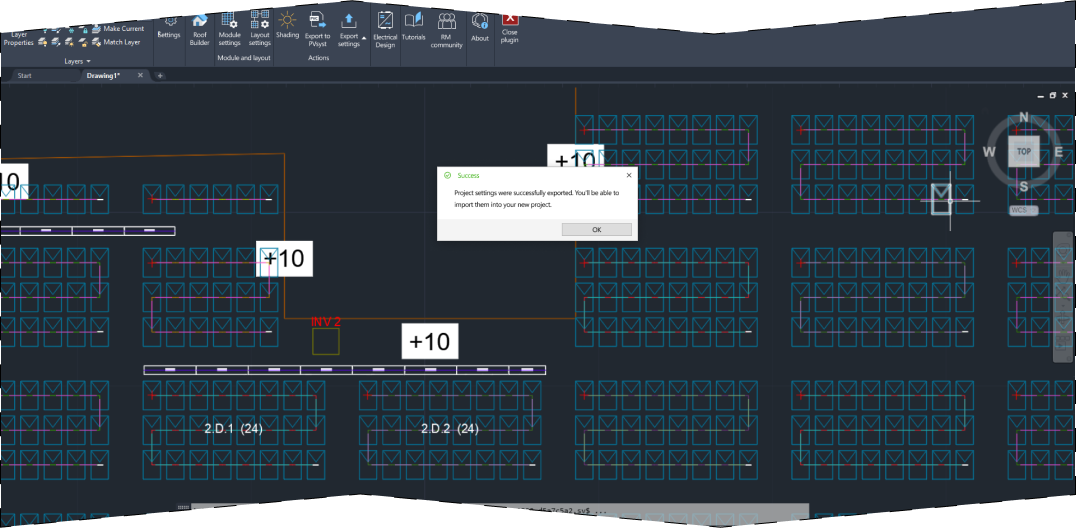The image size is (1076, 528).
Task: Click the W direction on ViewCube
Action: [x=990, y=152]
